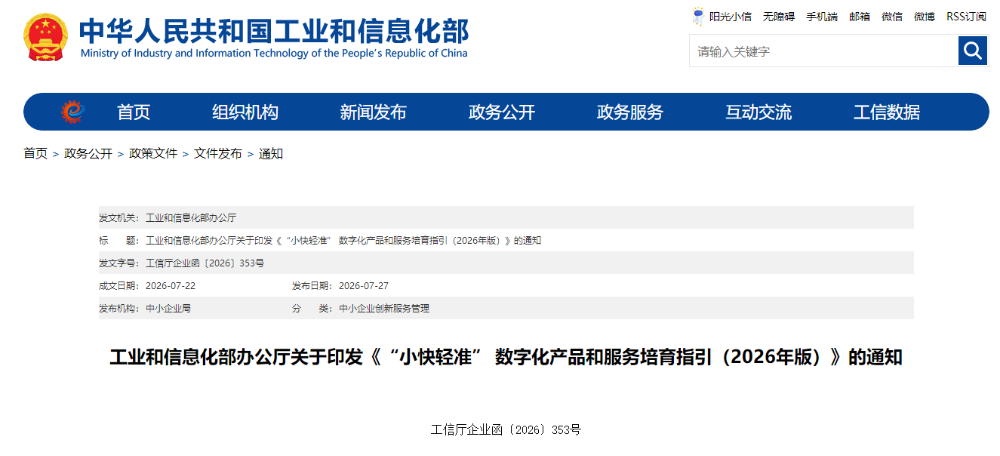The image size is (1000, 456).
Task: Click the 发布机构 label
Action: tap(121, 308)
